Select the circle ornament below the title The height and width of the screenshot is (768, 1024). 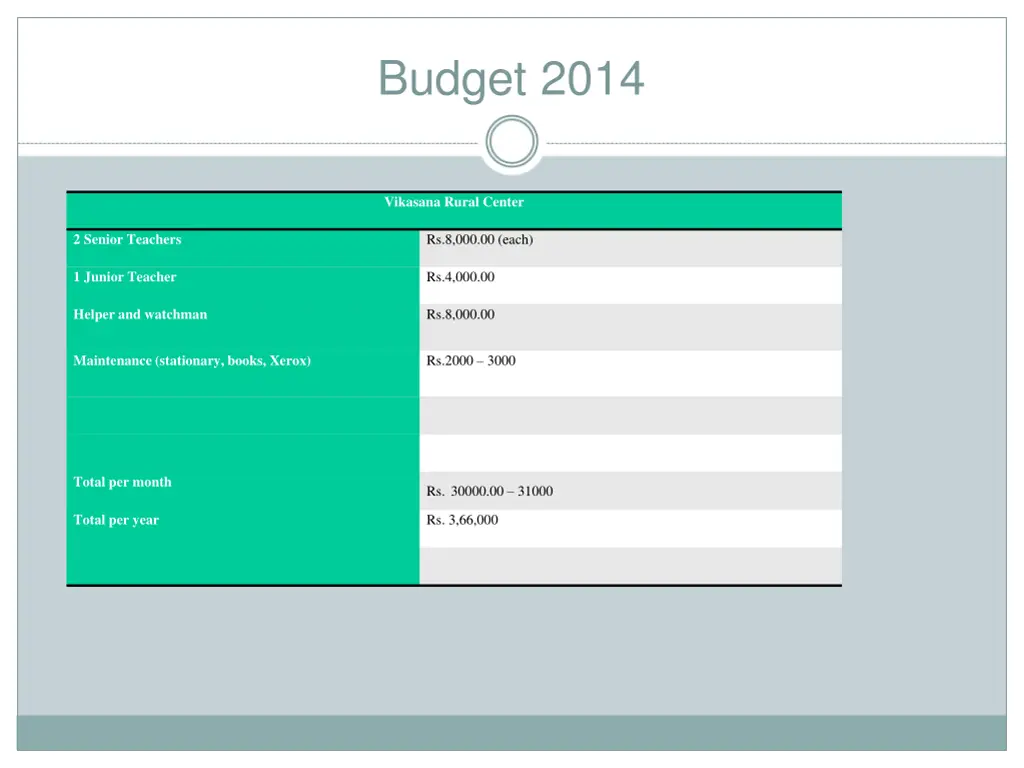[x=512, y=141]
